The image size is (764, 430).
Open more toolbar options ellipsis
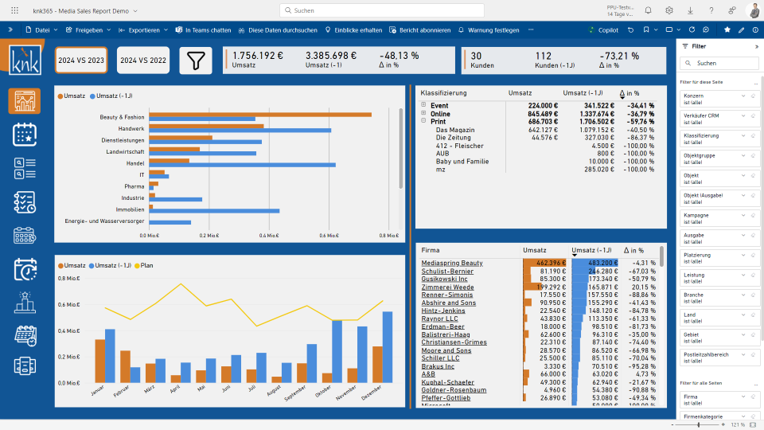(531, 30)
